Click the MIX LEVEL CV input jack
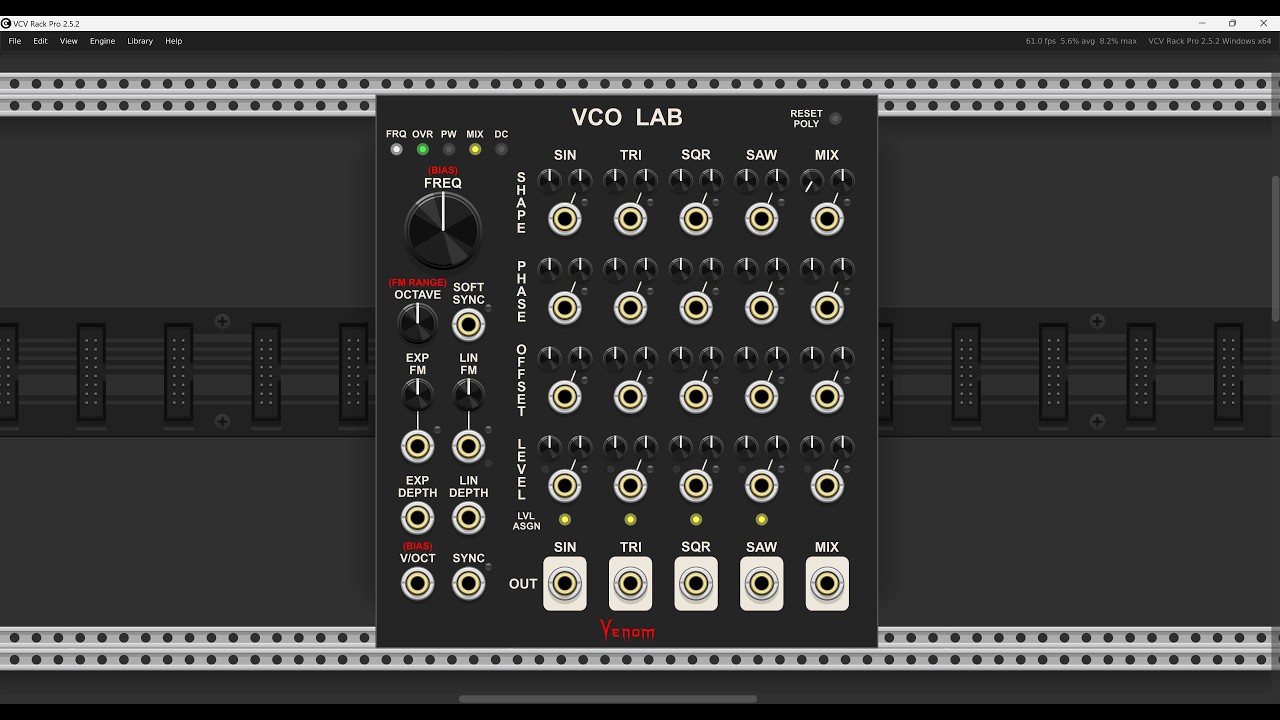Screen dimensions: 1280x720 [x=827, y=486]
